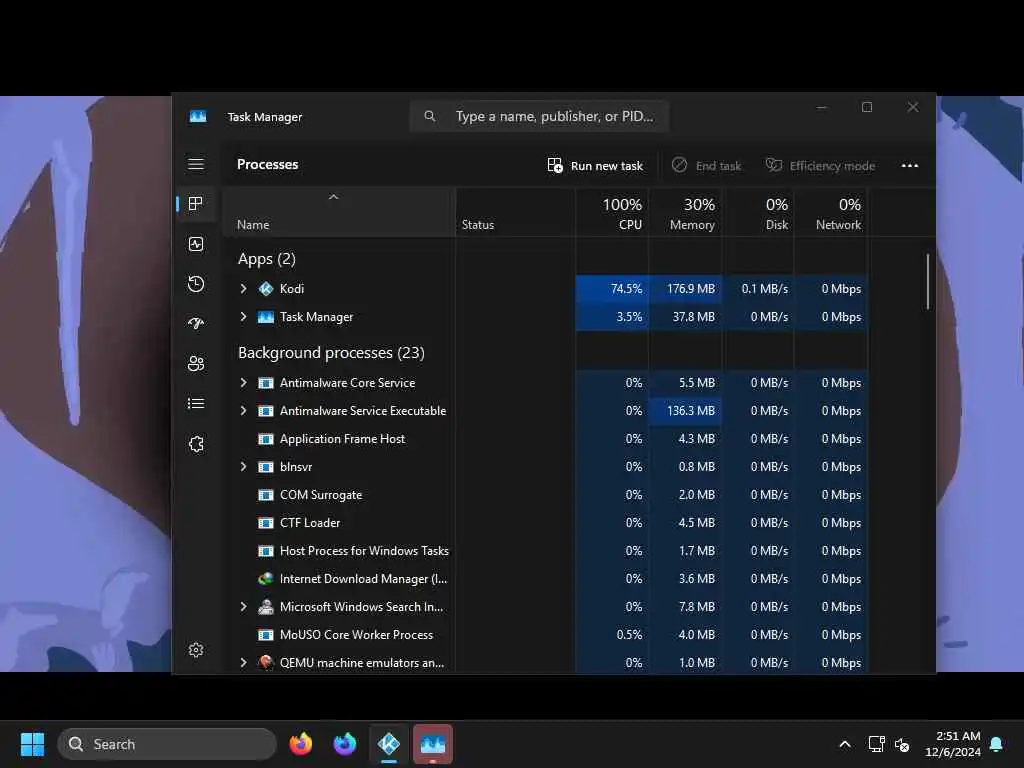Image resolution: width=1024 pixels, height=768 pixels.
Task: Click the Microsoft Windows Search Indexer icon
Action: pos(266,607)
